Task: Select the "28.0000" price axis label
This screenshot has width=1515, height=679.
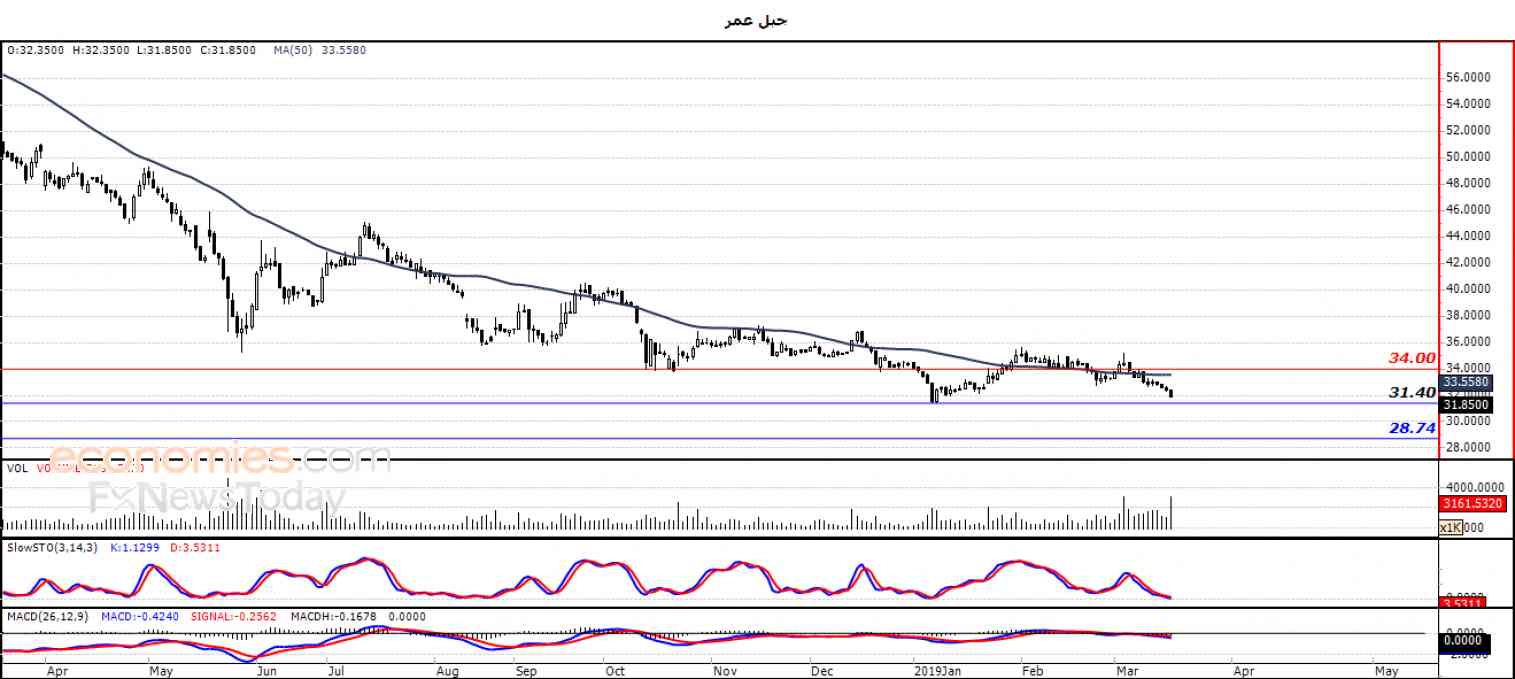Action: (x=1470, y=447)
